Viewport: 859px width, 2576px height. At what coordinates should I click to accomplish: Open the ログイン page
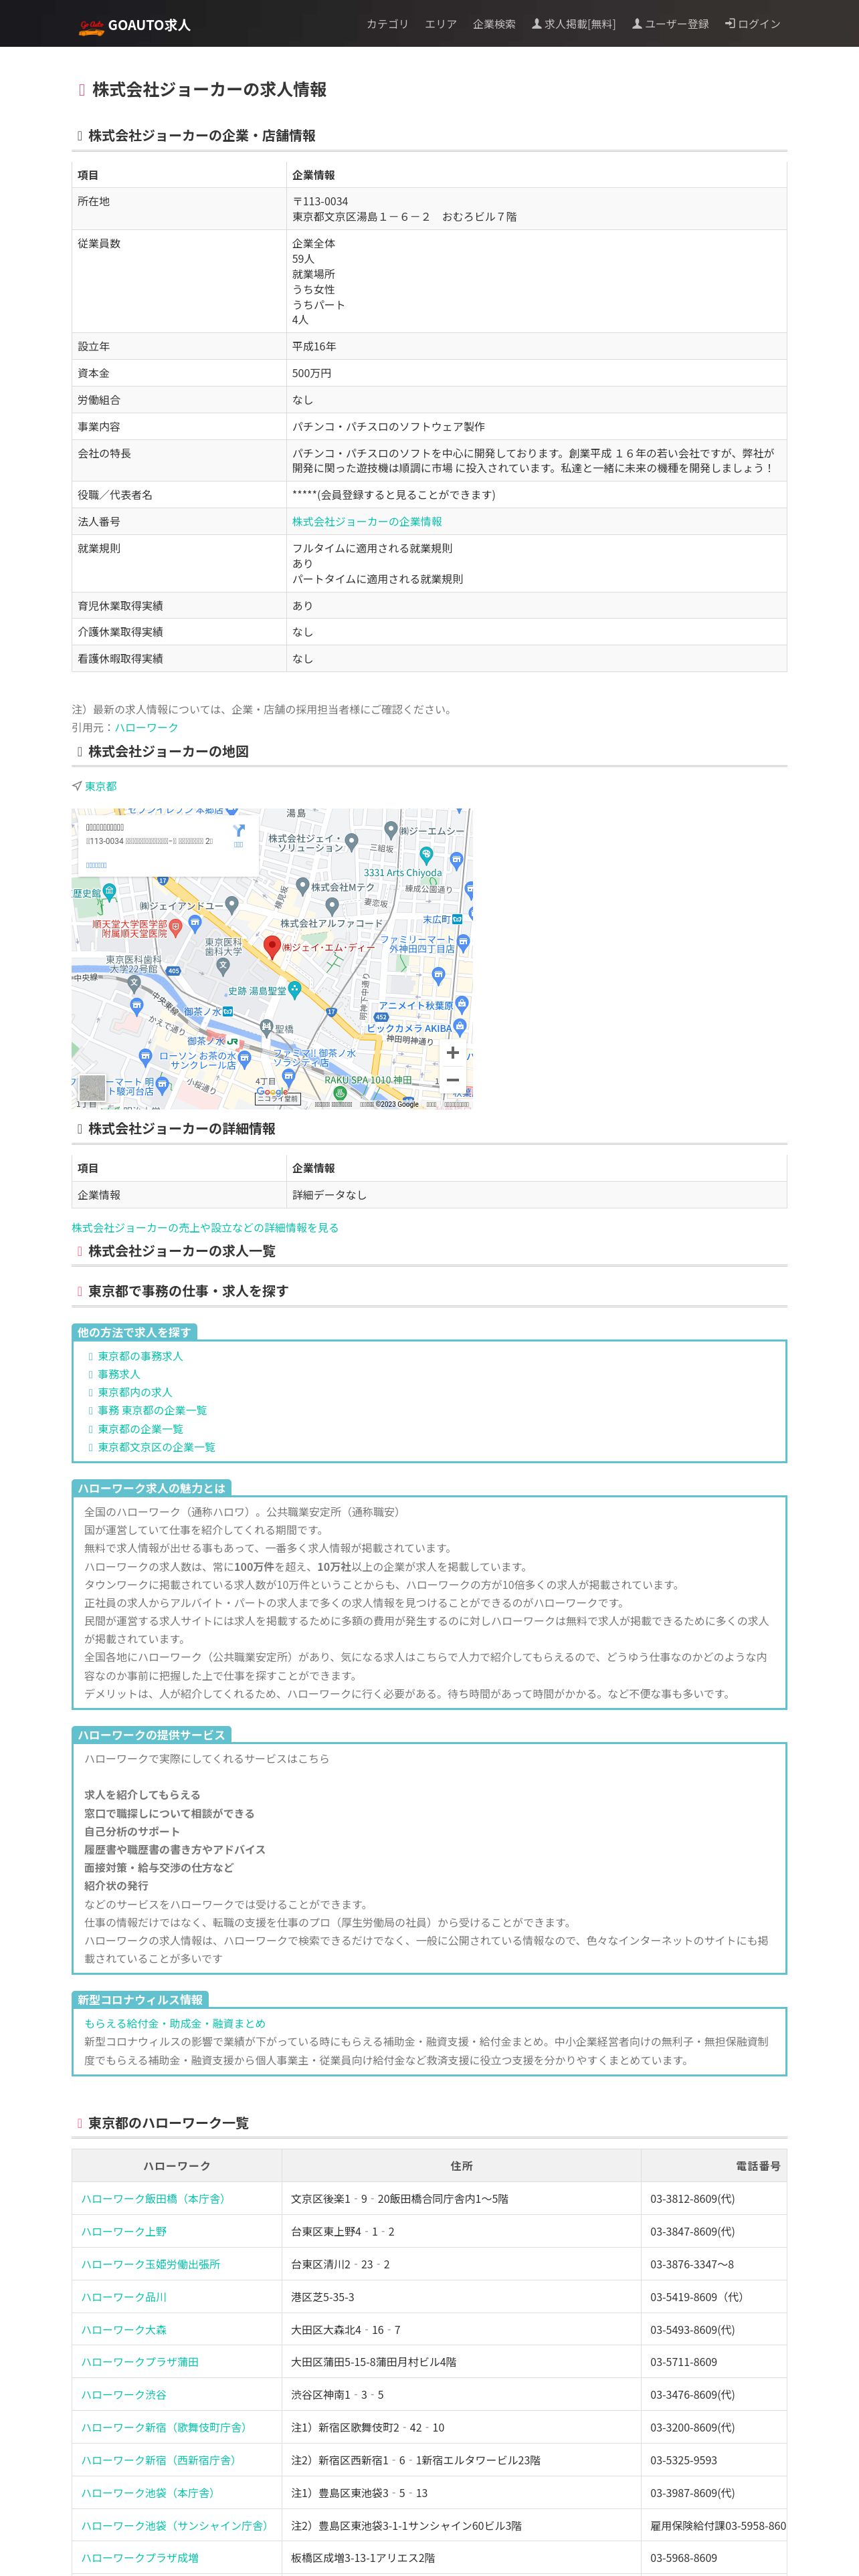(x=752, y=24)
